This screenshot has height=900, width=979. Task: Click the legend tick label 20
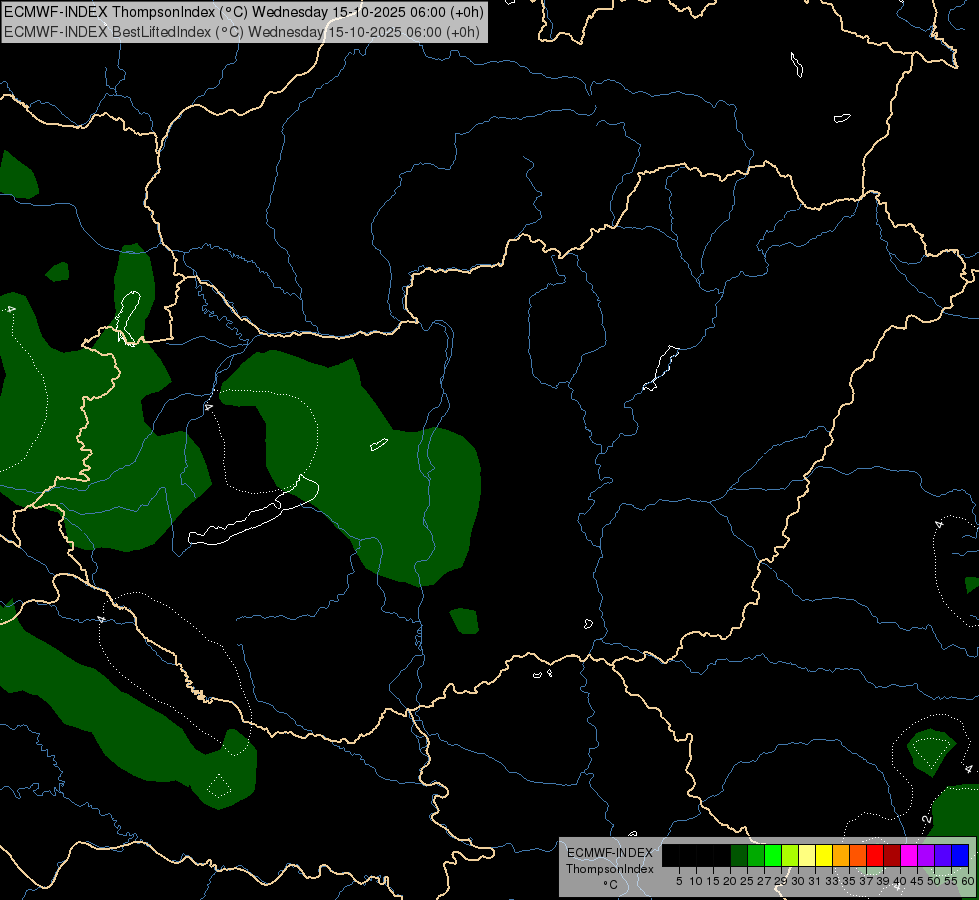[x=730, y=881]
